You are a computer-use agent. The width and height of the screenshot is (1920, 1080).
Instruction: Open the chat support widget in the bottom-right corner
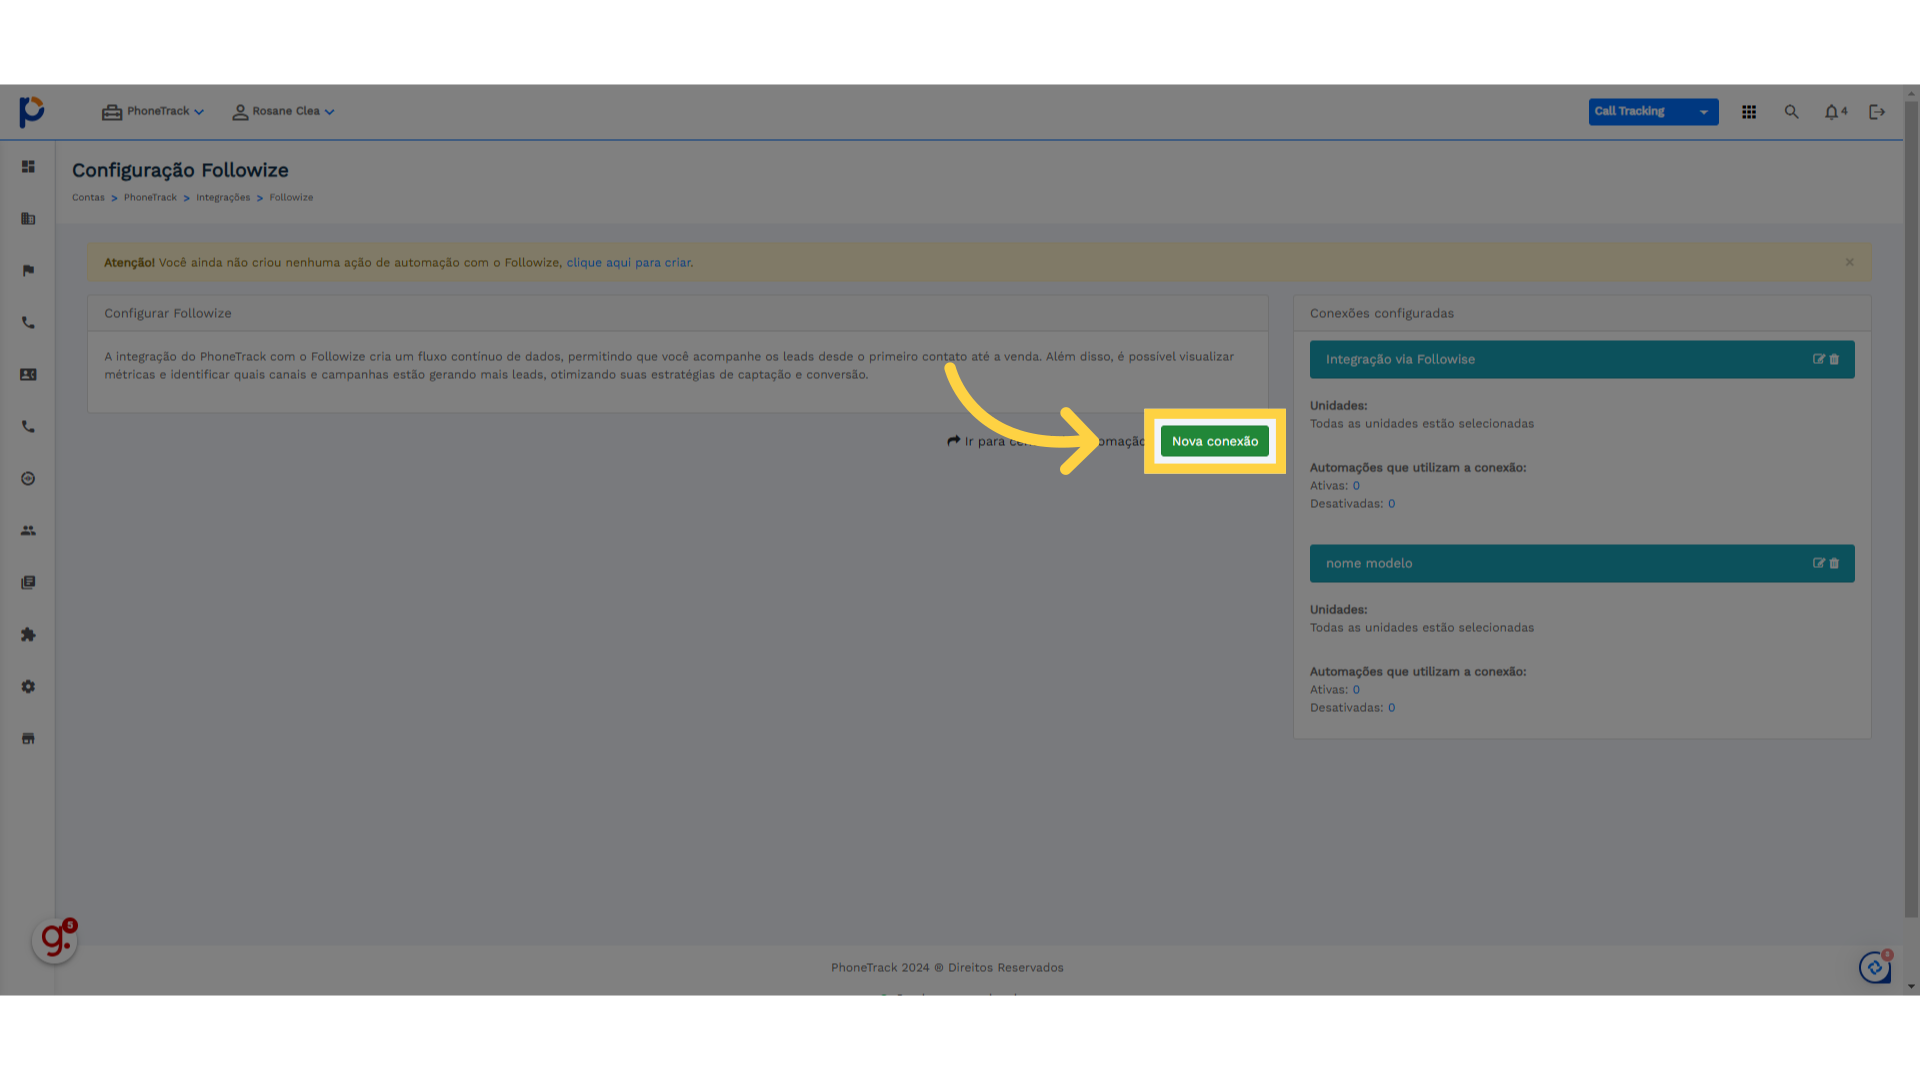1875,967
